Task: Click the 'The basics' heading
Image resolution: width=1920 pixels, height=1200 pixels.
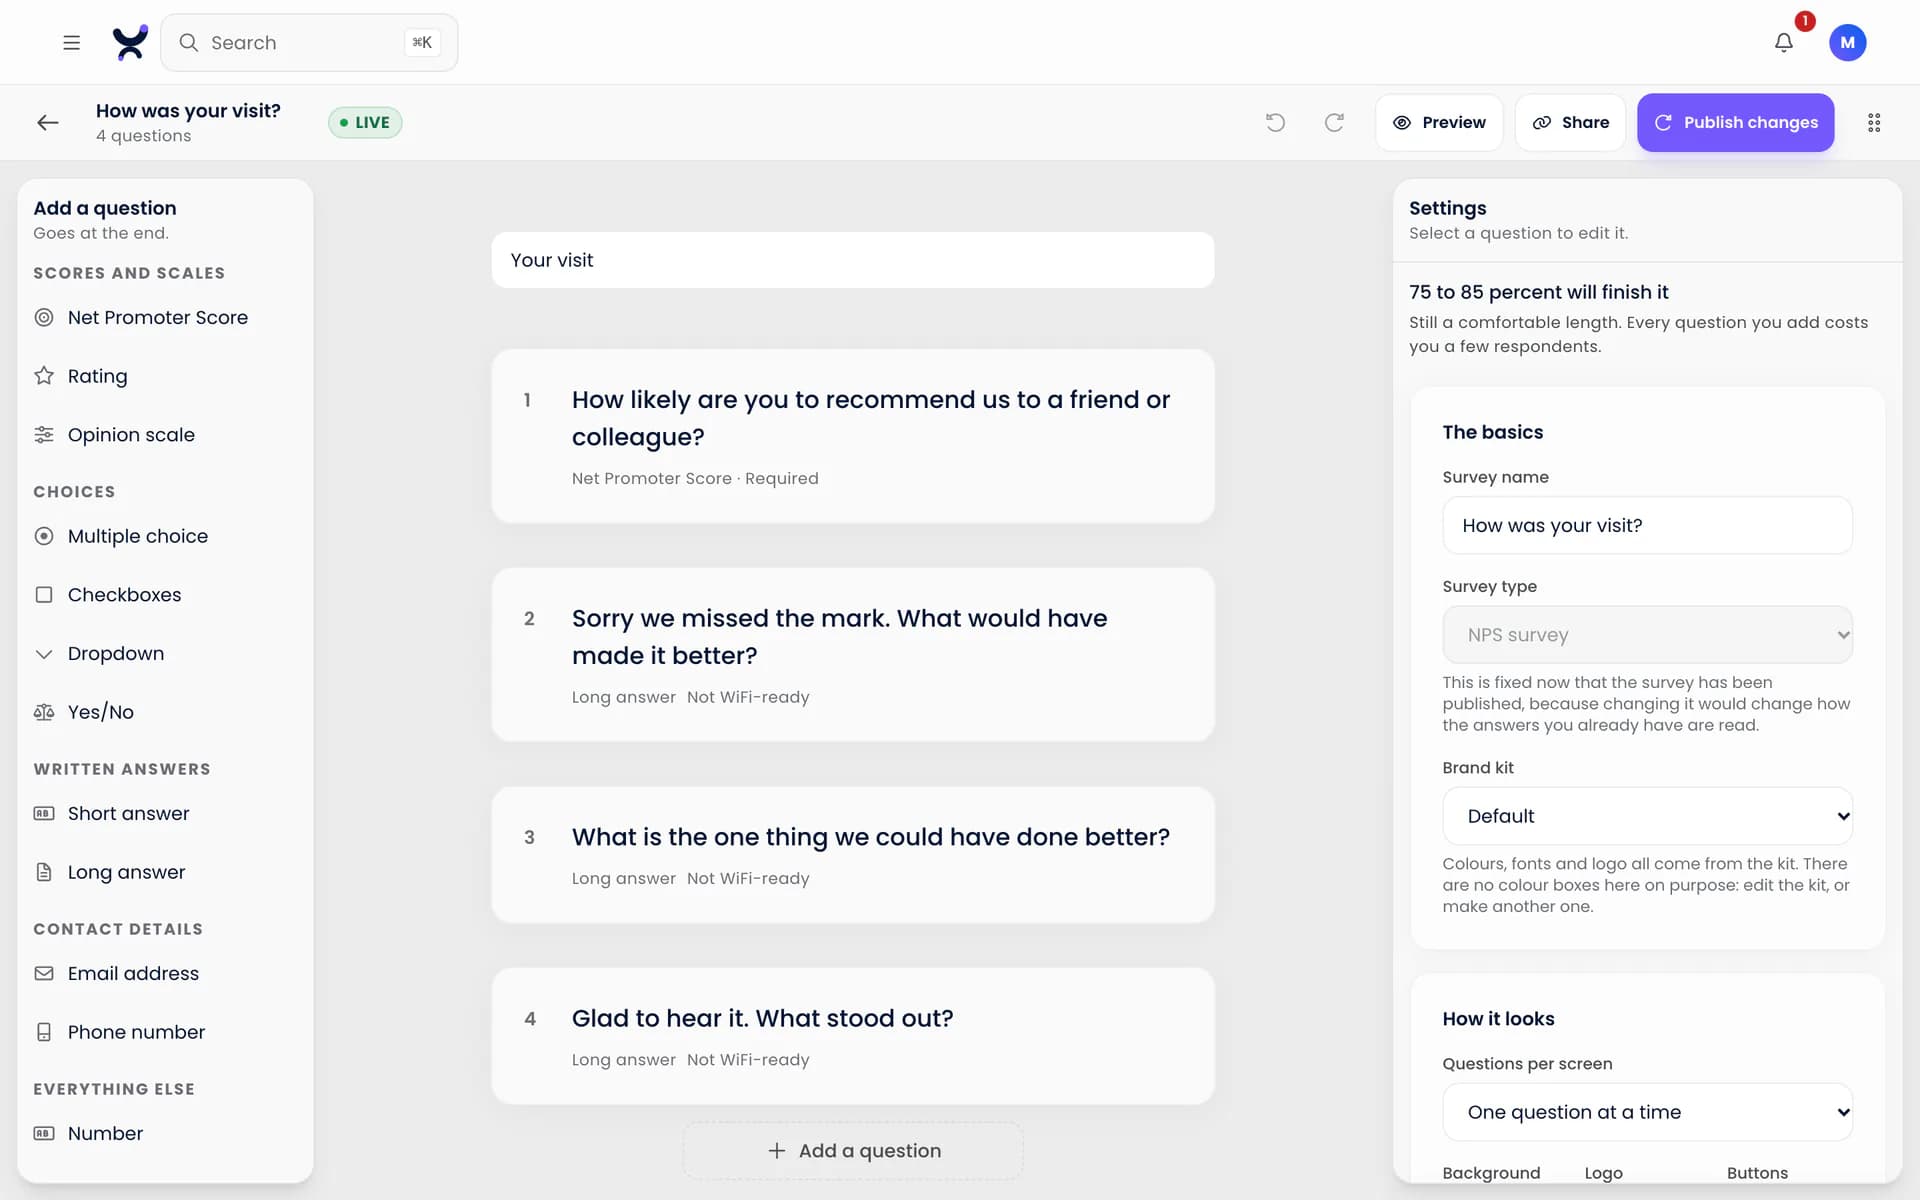Action: 1492,432
